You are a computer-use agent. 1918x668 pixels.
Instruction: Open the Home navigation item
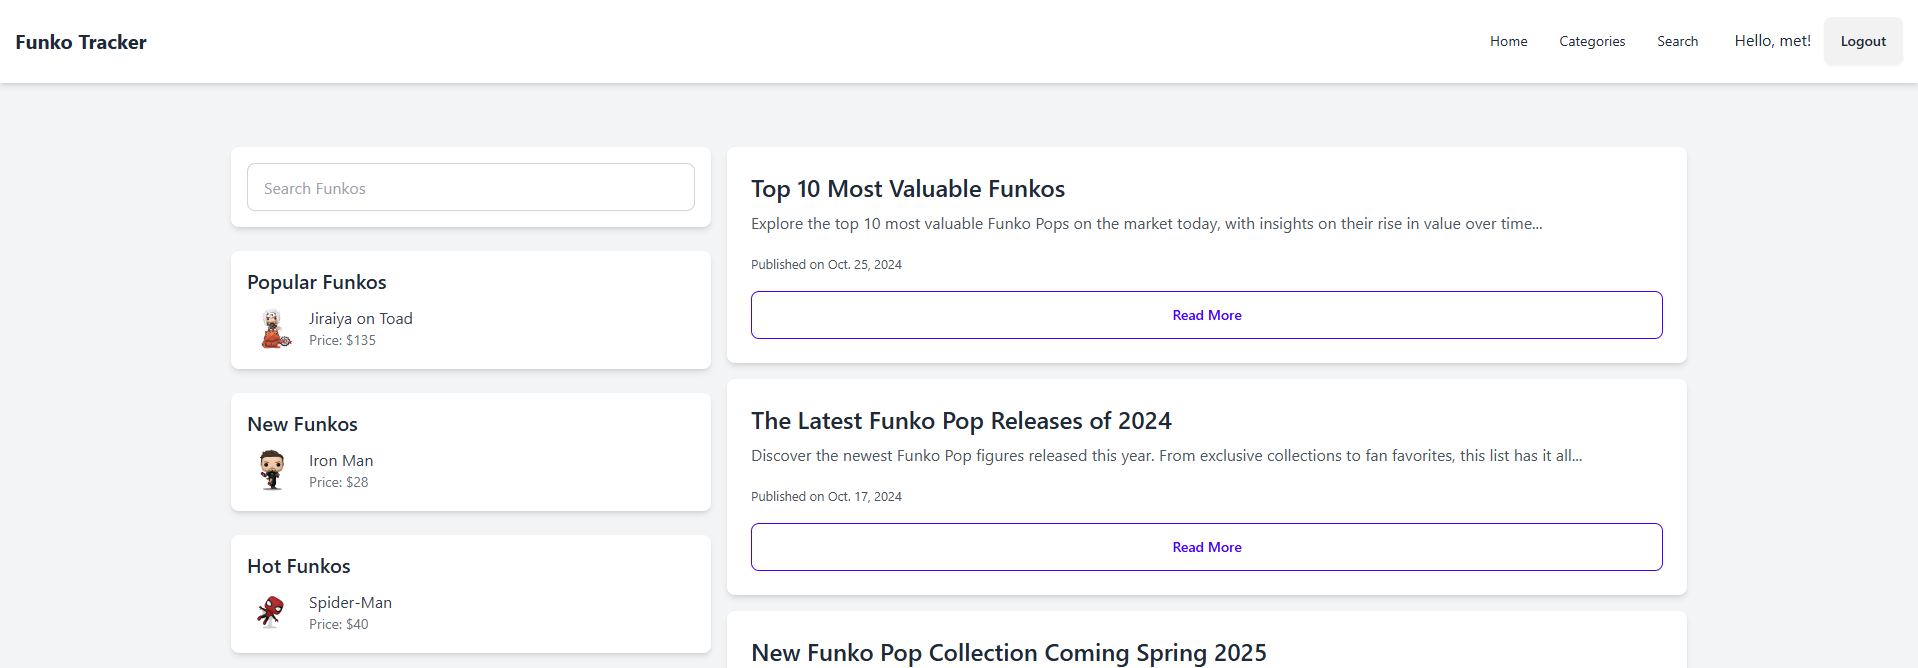click(1508, 41)
